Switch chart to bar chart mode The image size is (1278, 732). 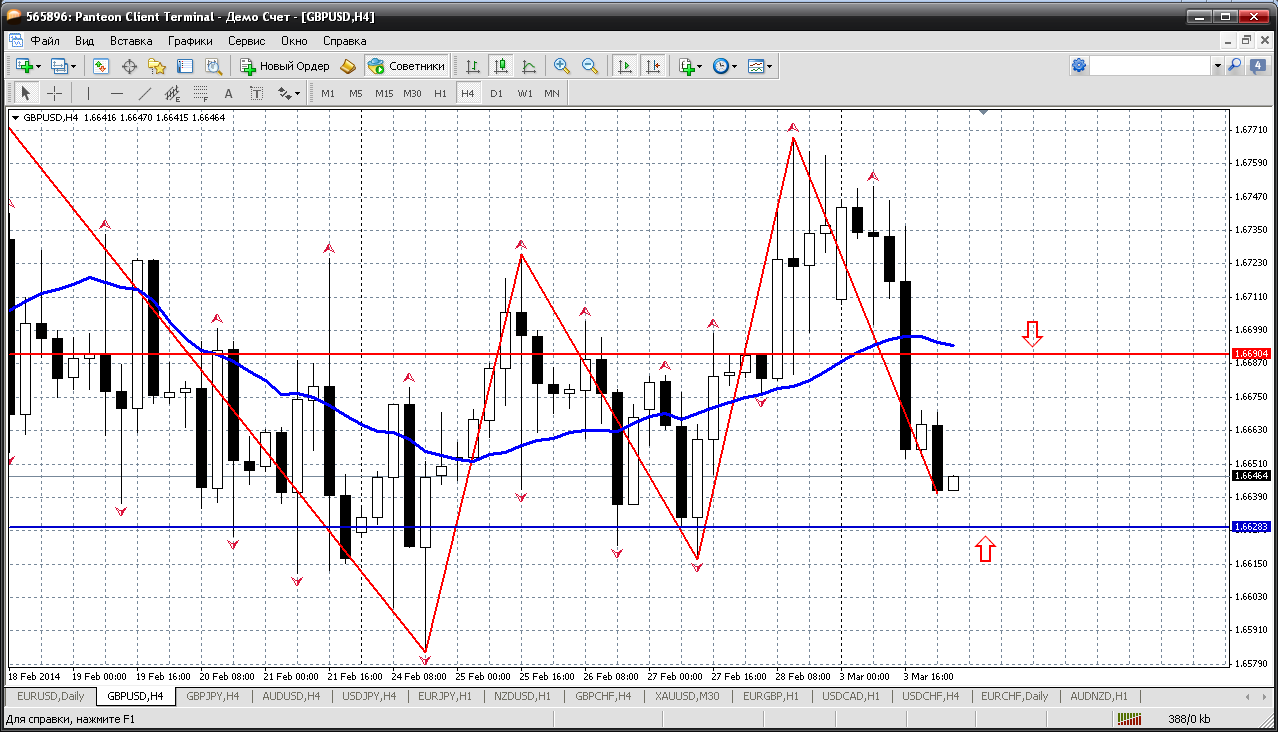tap(473, 66)
